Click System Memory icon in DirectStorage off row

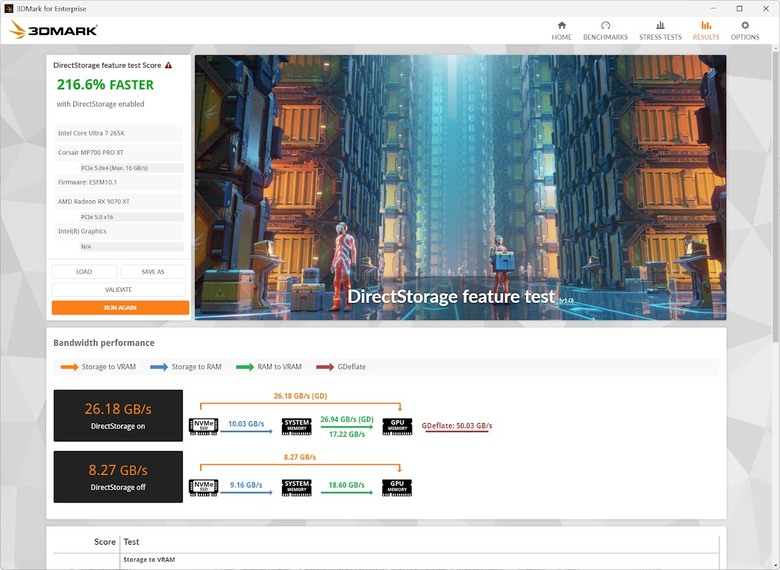[x=296, y=487]
